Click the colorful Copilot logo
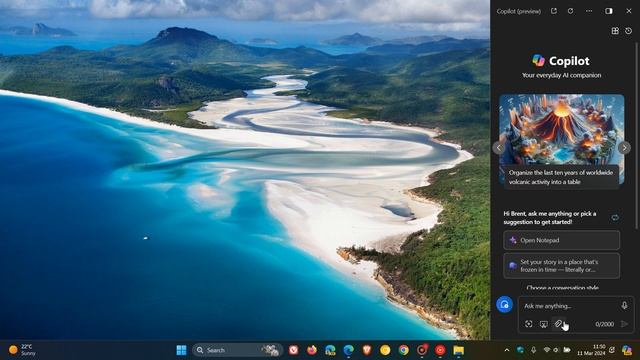This screenshot has height=360, width=640. pyautogui.click(x=538, y=61)
